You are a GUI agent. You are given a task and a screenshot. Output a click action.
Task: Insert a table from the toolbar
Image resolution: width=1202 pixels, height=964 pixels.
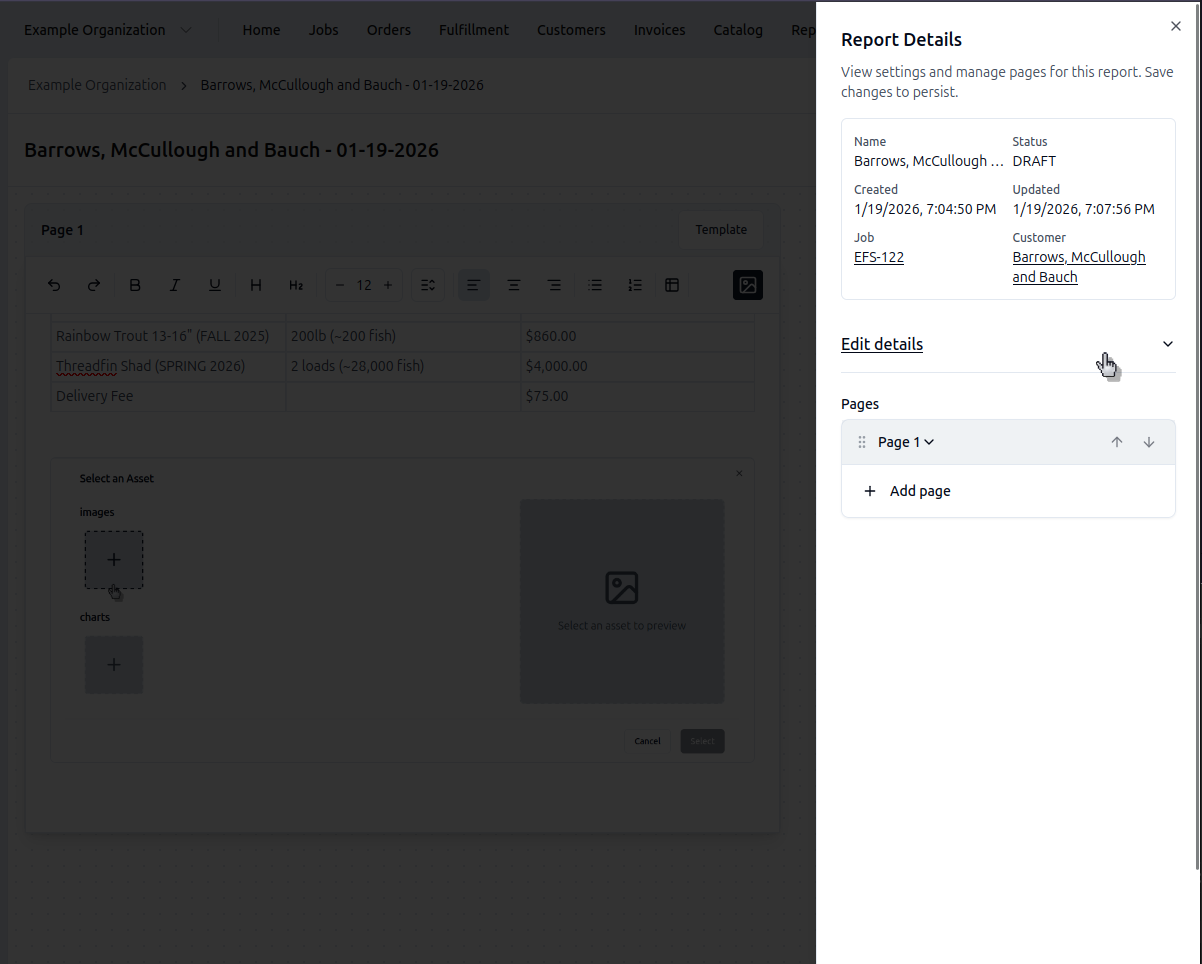click(x=672, y=285)
